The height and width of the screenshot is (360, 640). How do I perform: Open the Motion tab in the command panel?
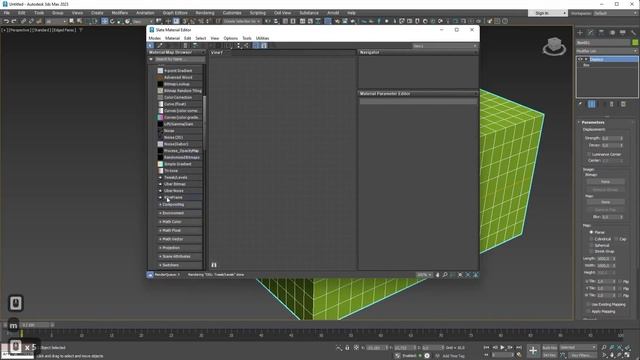point(612,32)
